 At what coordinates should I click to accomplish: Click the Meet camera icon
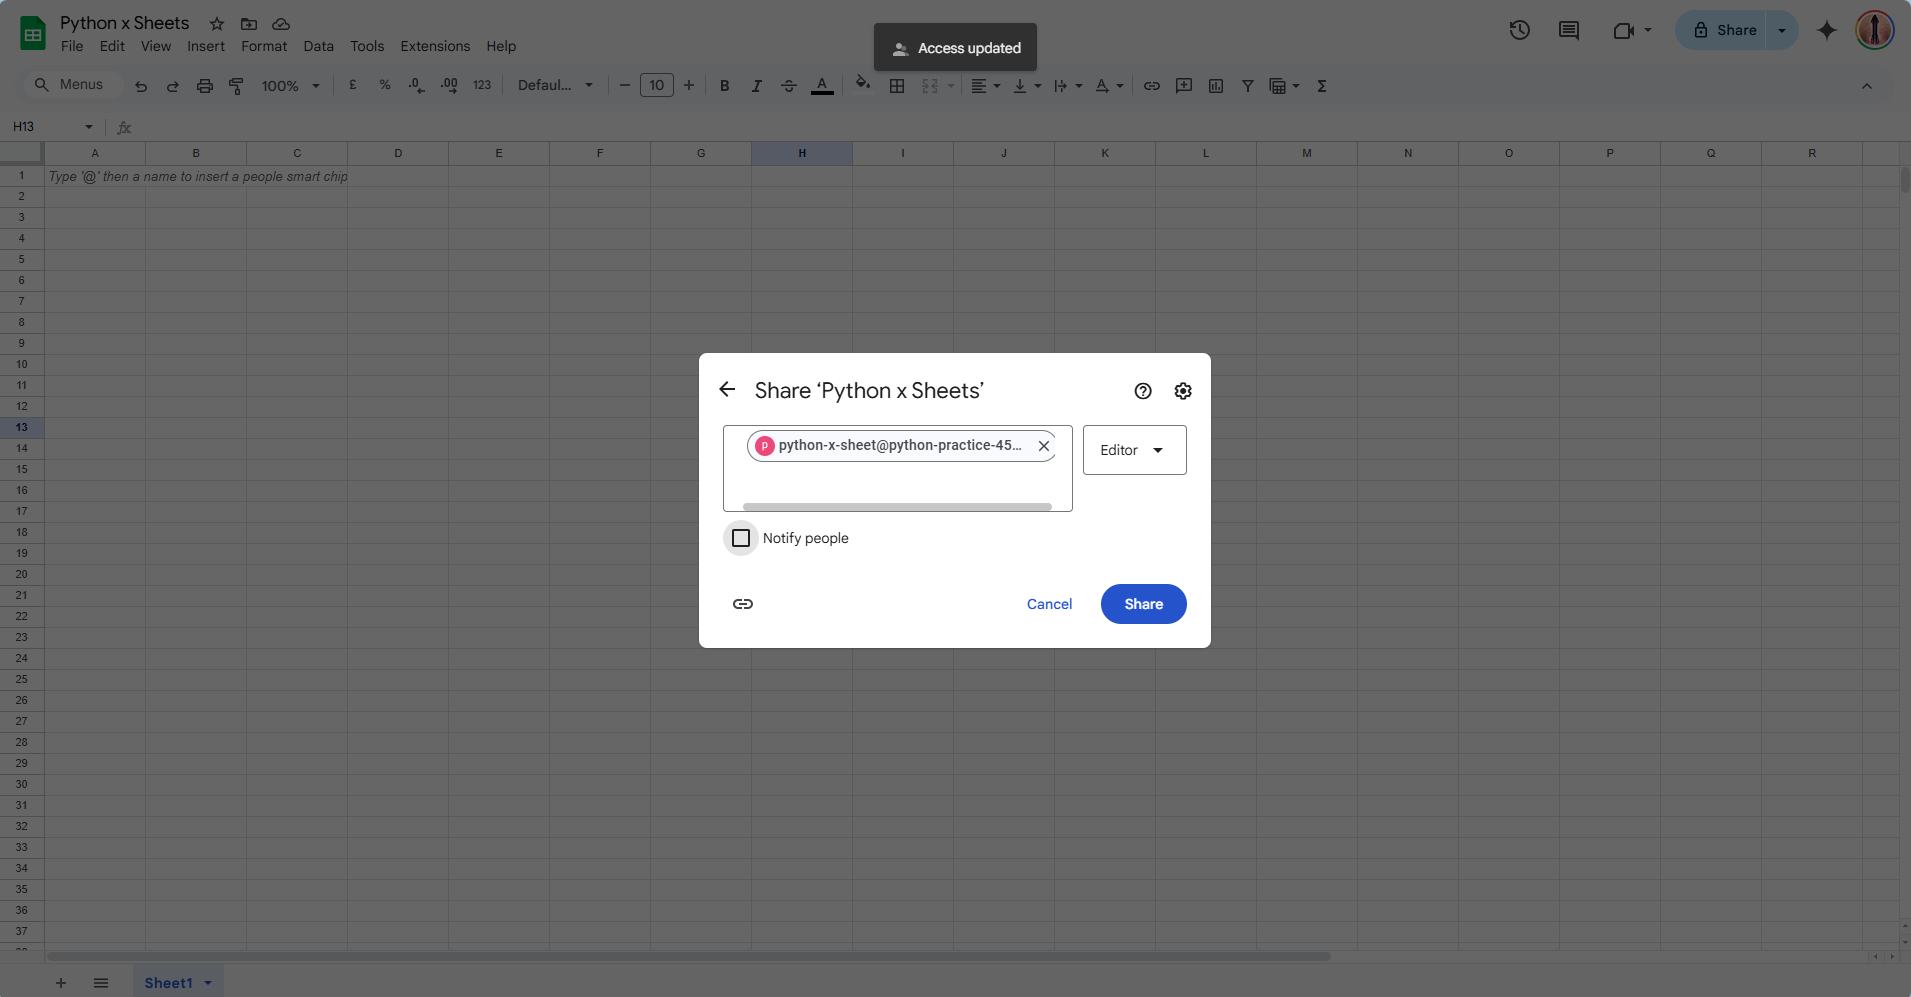1624,30
